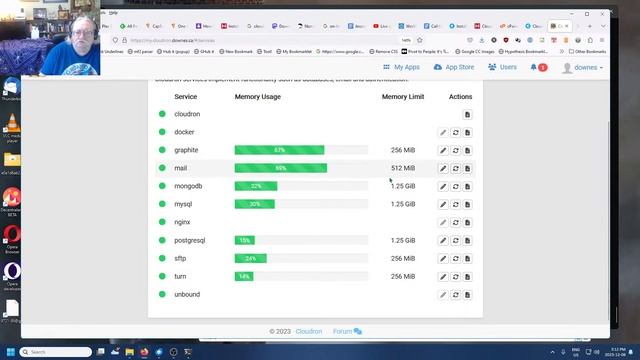Restart the postgresql service

[456, 240]
